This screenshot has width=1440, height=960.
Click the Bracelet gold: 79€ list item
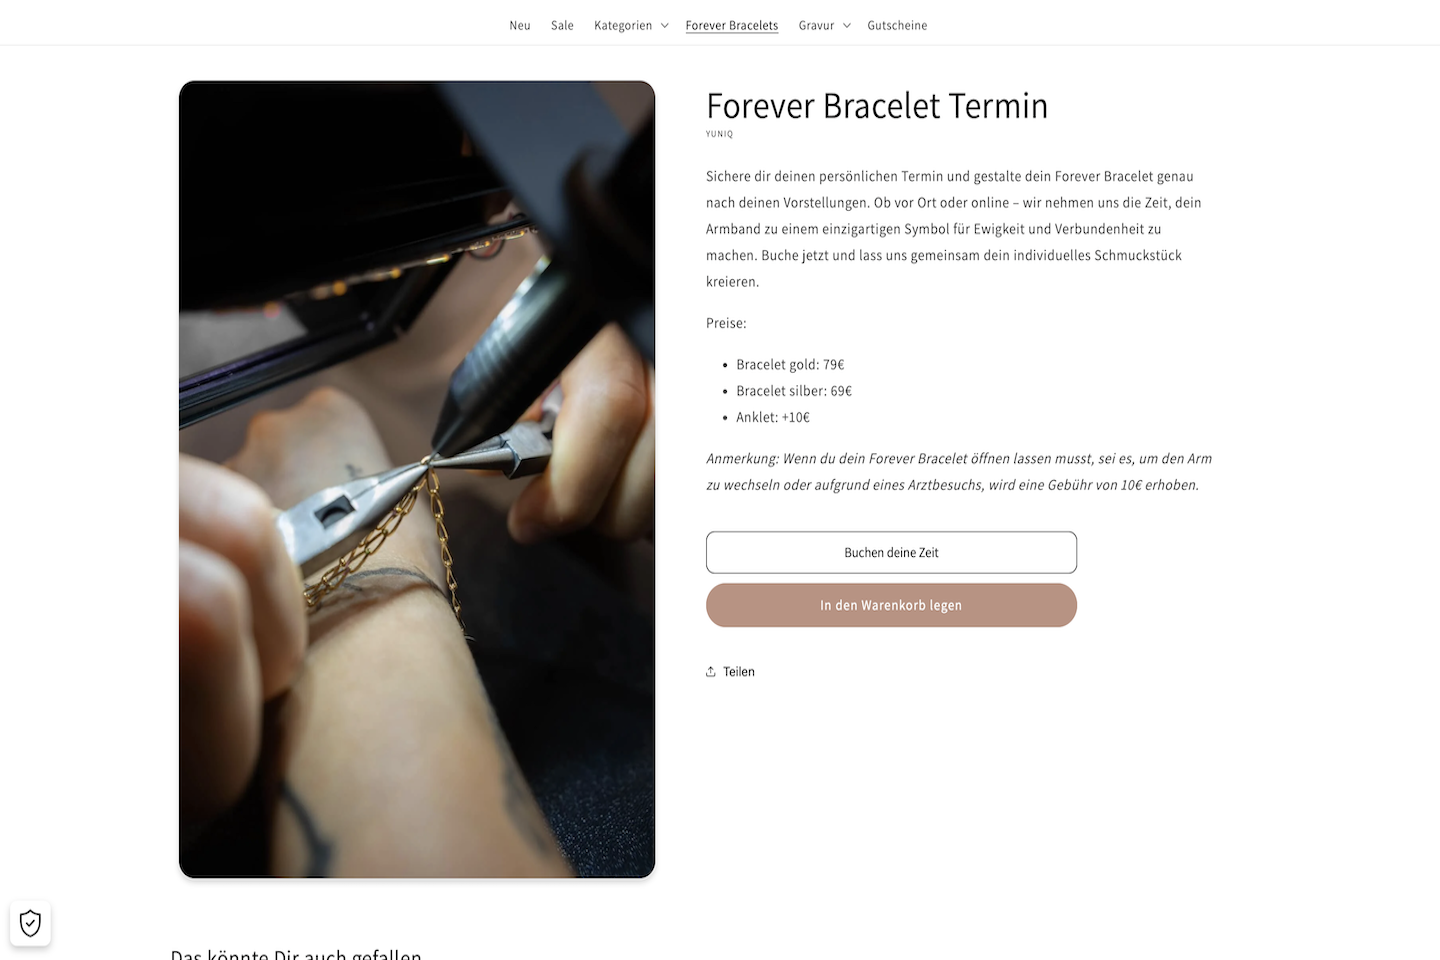[790, 365]
